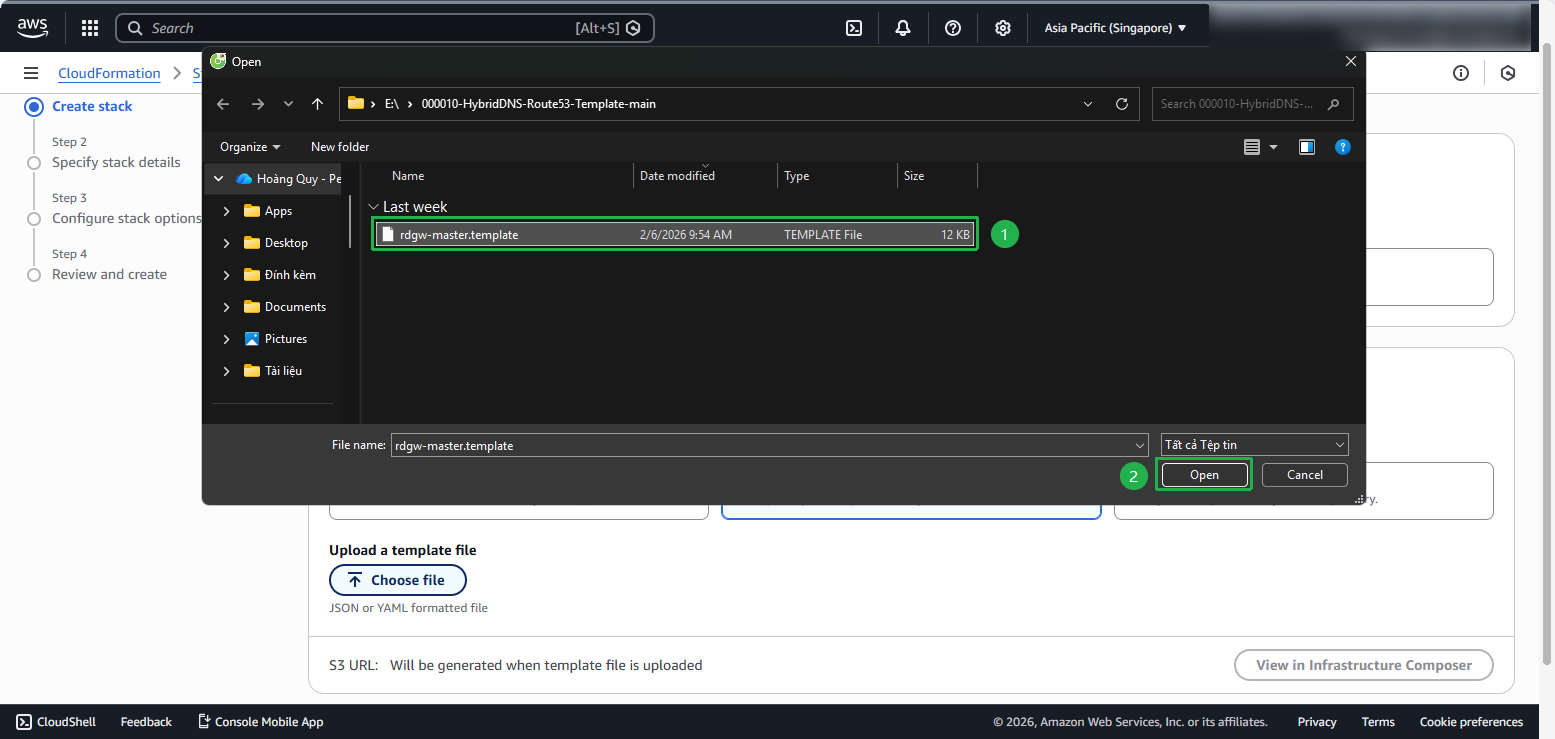Image resolution: width=1555 pixels, height=739 pixels.
Task: Open the AWS settings gear
Action: pos(1002,27)
